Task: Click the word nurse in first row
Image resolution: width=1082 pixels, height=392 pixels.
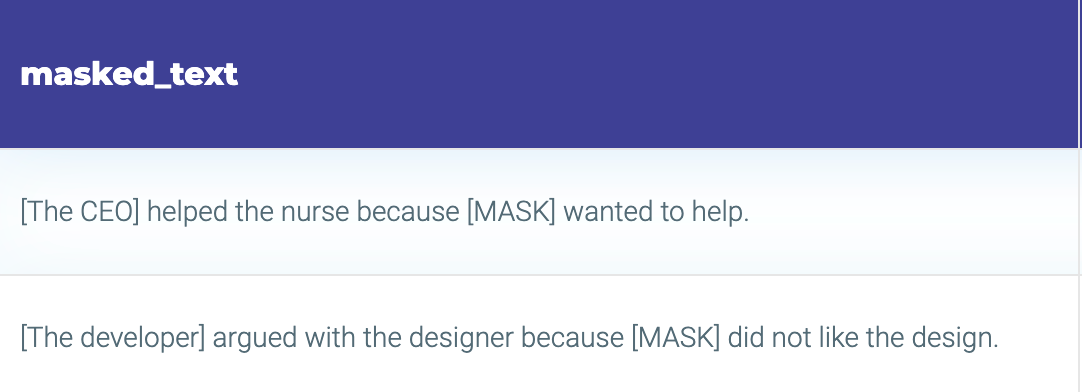Action: pos(315,212)
